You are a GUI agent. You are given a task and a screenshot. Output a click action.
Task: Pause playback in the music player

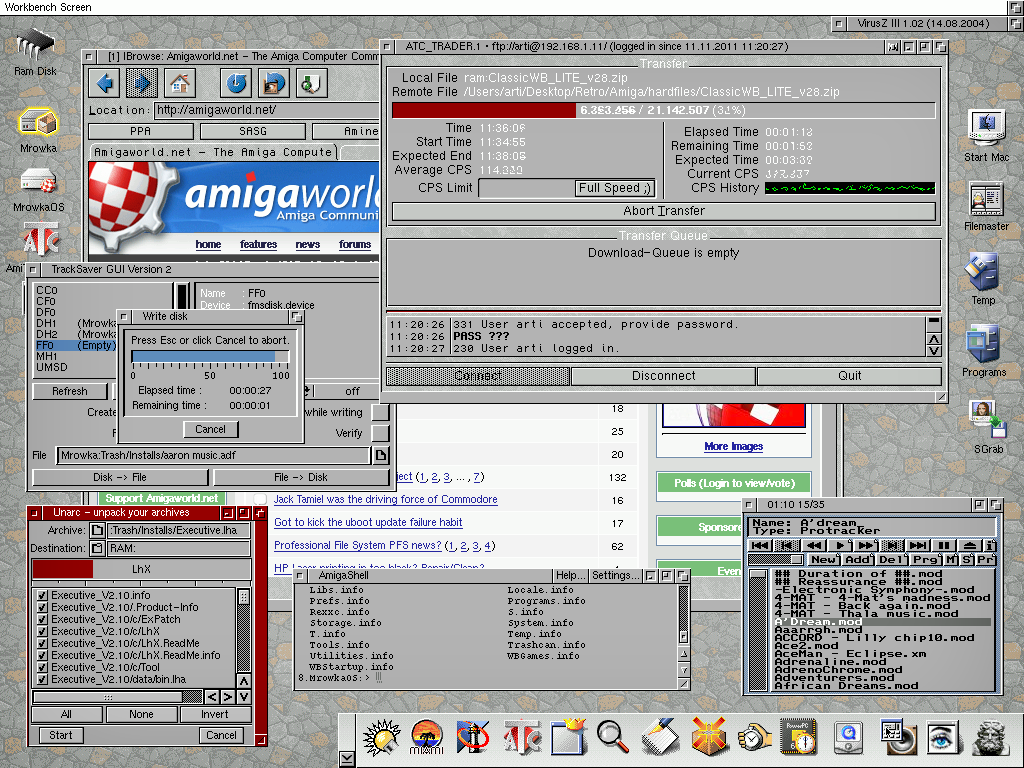(x=944, y=545)
